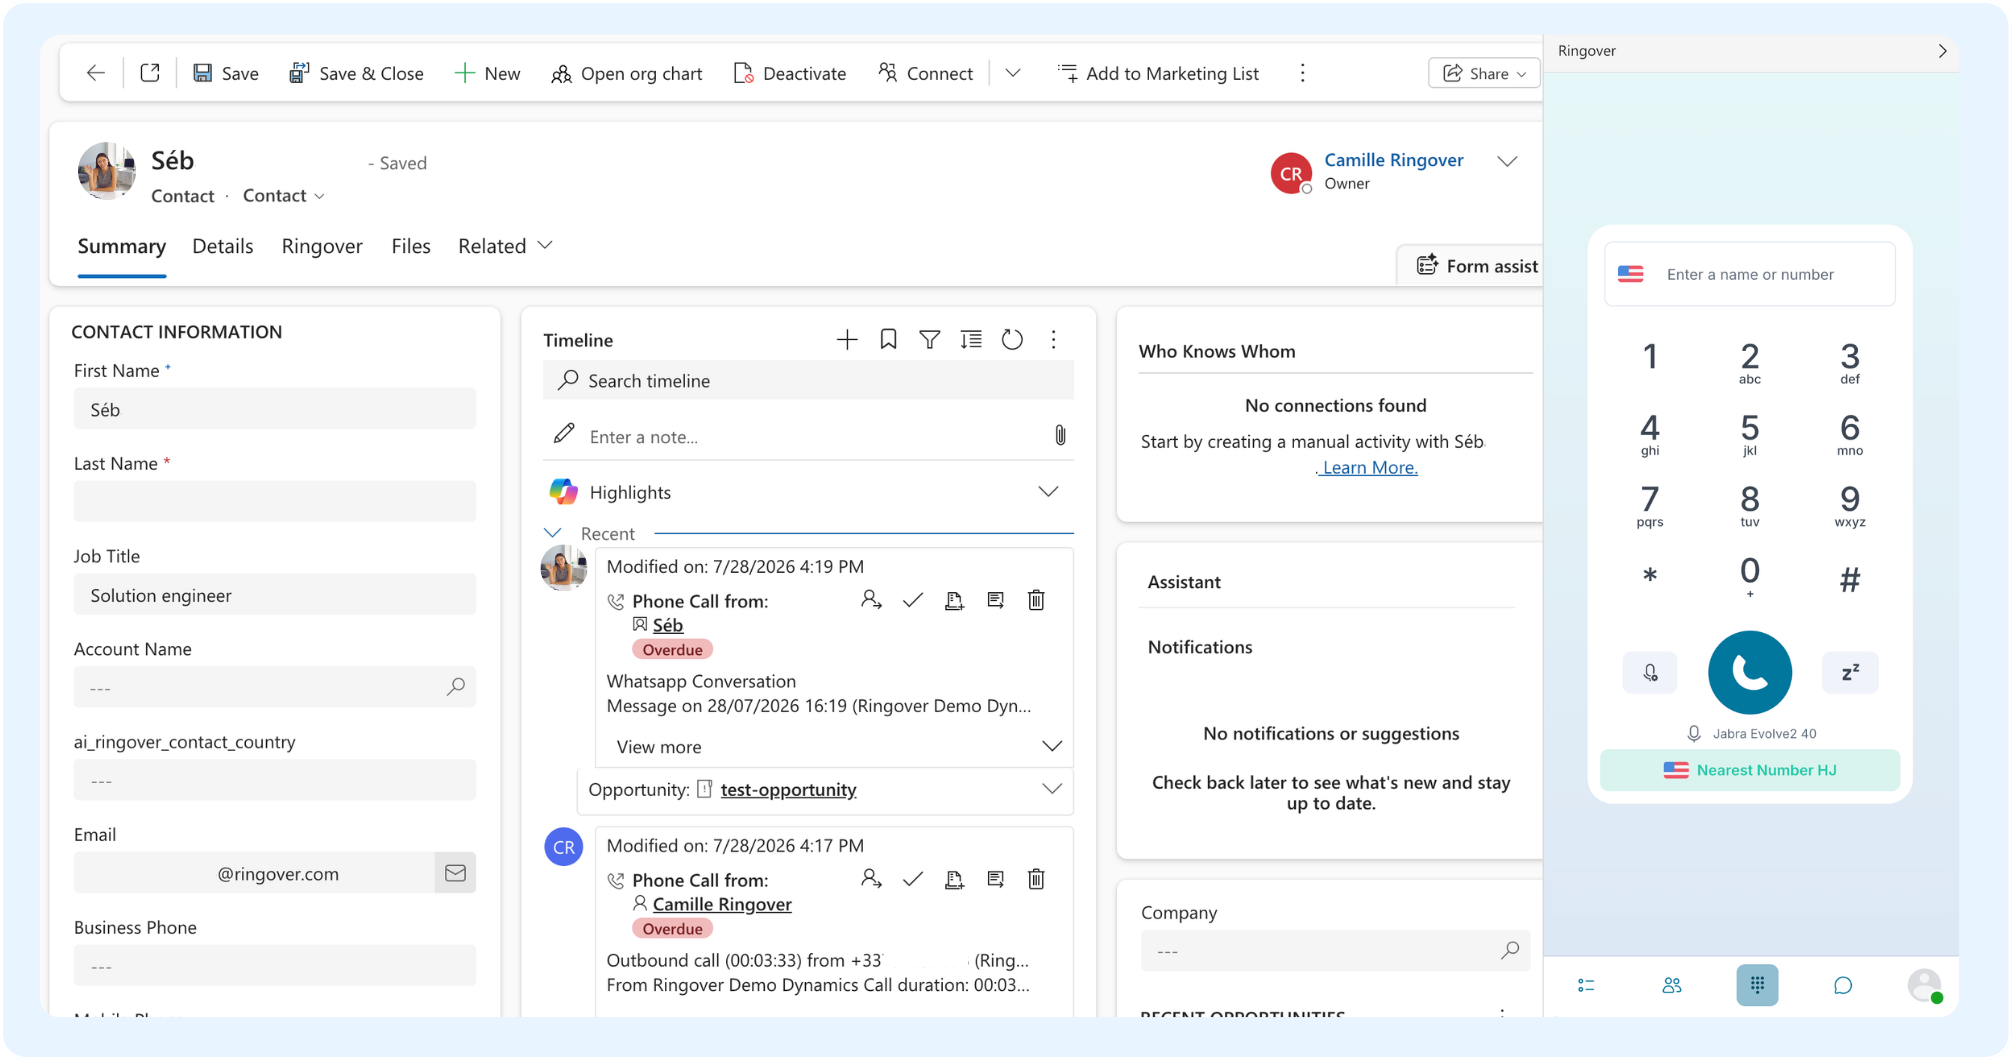
Task: Click the Job Title field
Action: coord(275,595)
